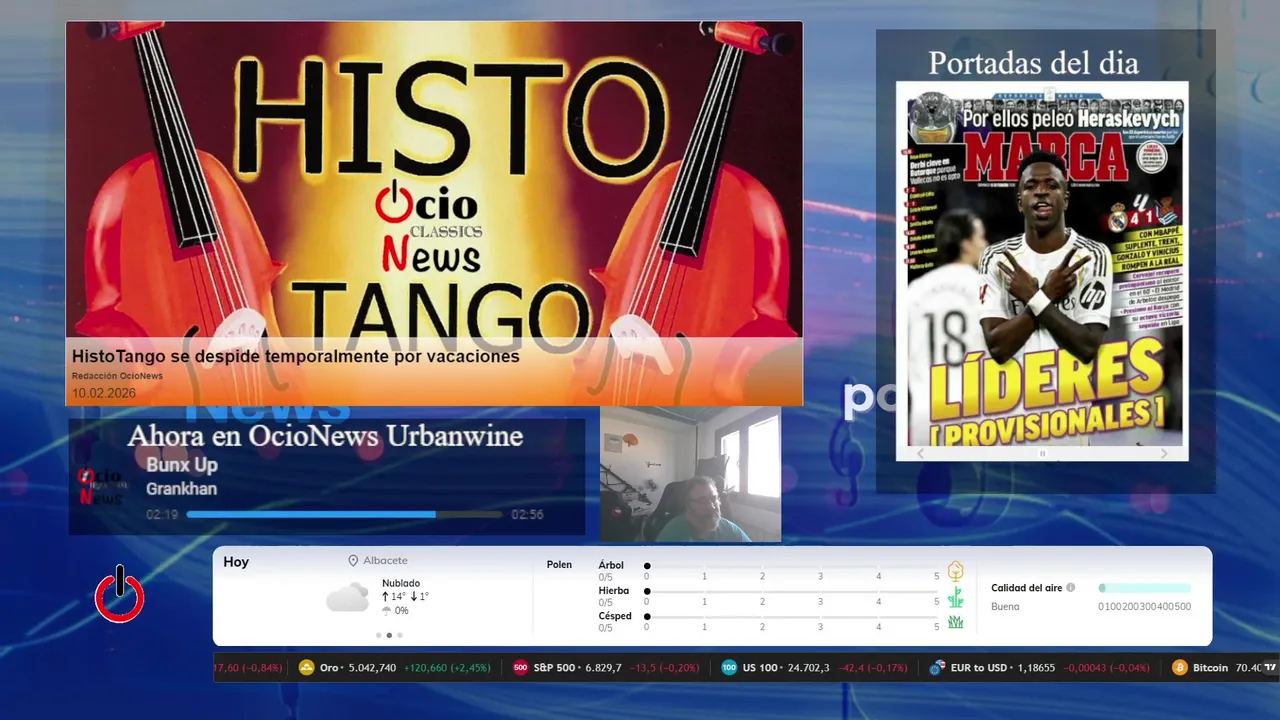Screen dimensions: 1280x720
Task: Click the Ahora en OcioNews Urbanwine title
Action: click(325, 436)
